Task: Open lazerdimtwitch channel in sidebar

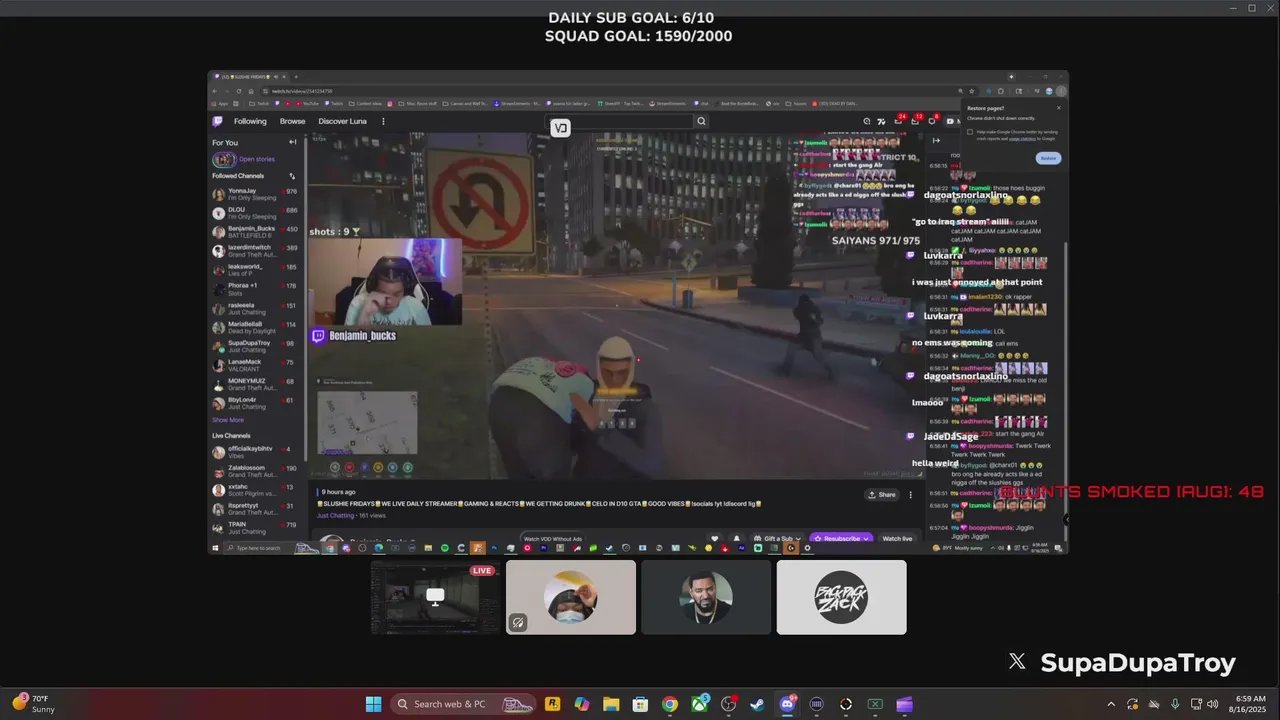Action: pyautogui.click(x=255, y=251)
